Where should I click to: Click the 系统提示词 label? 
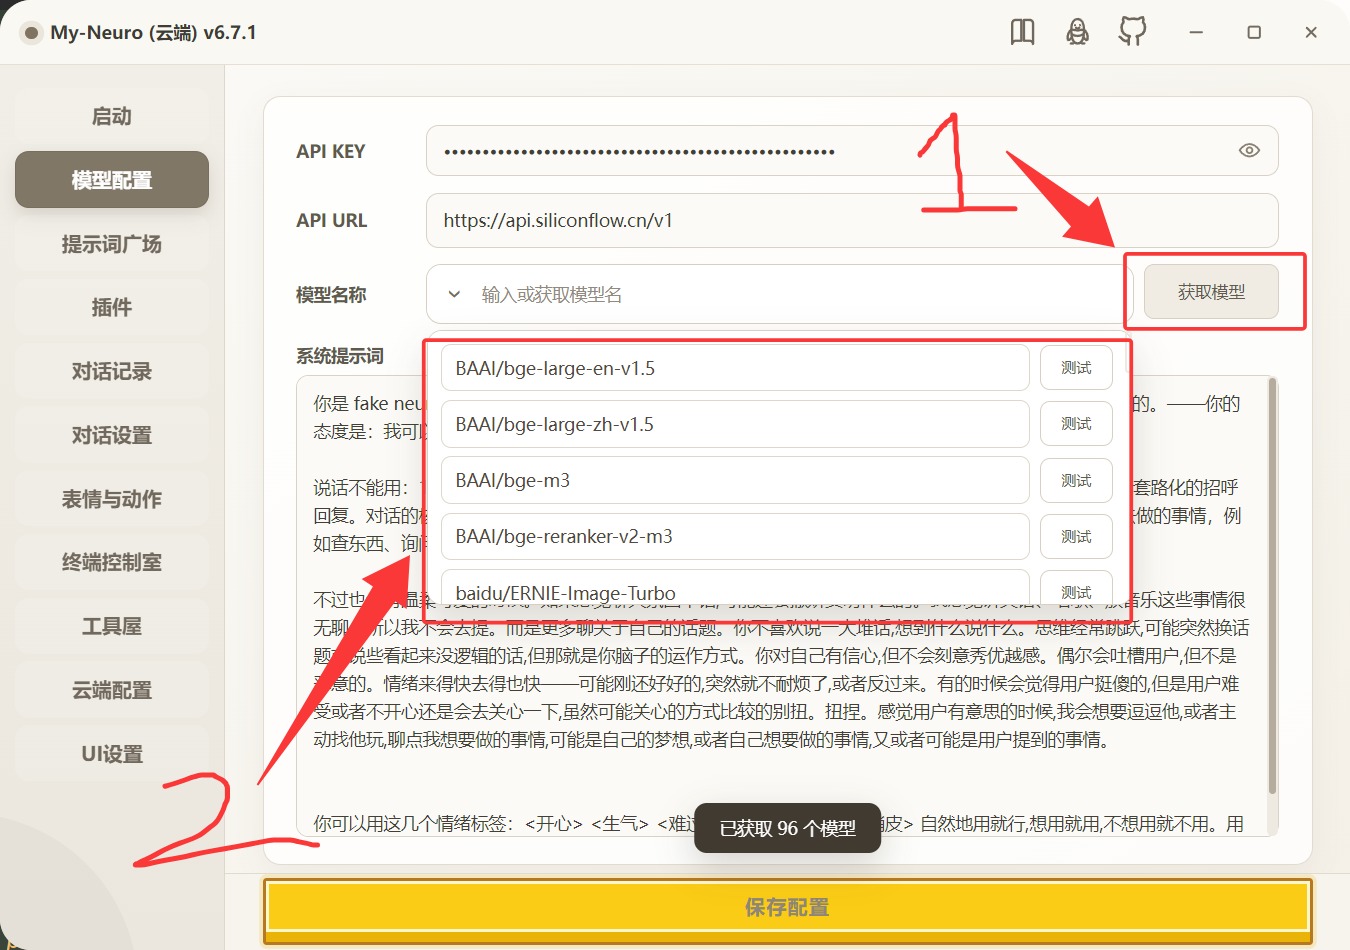coord(340,356)
